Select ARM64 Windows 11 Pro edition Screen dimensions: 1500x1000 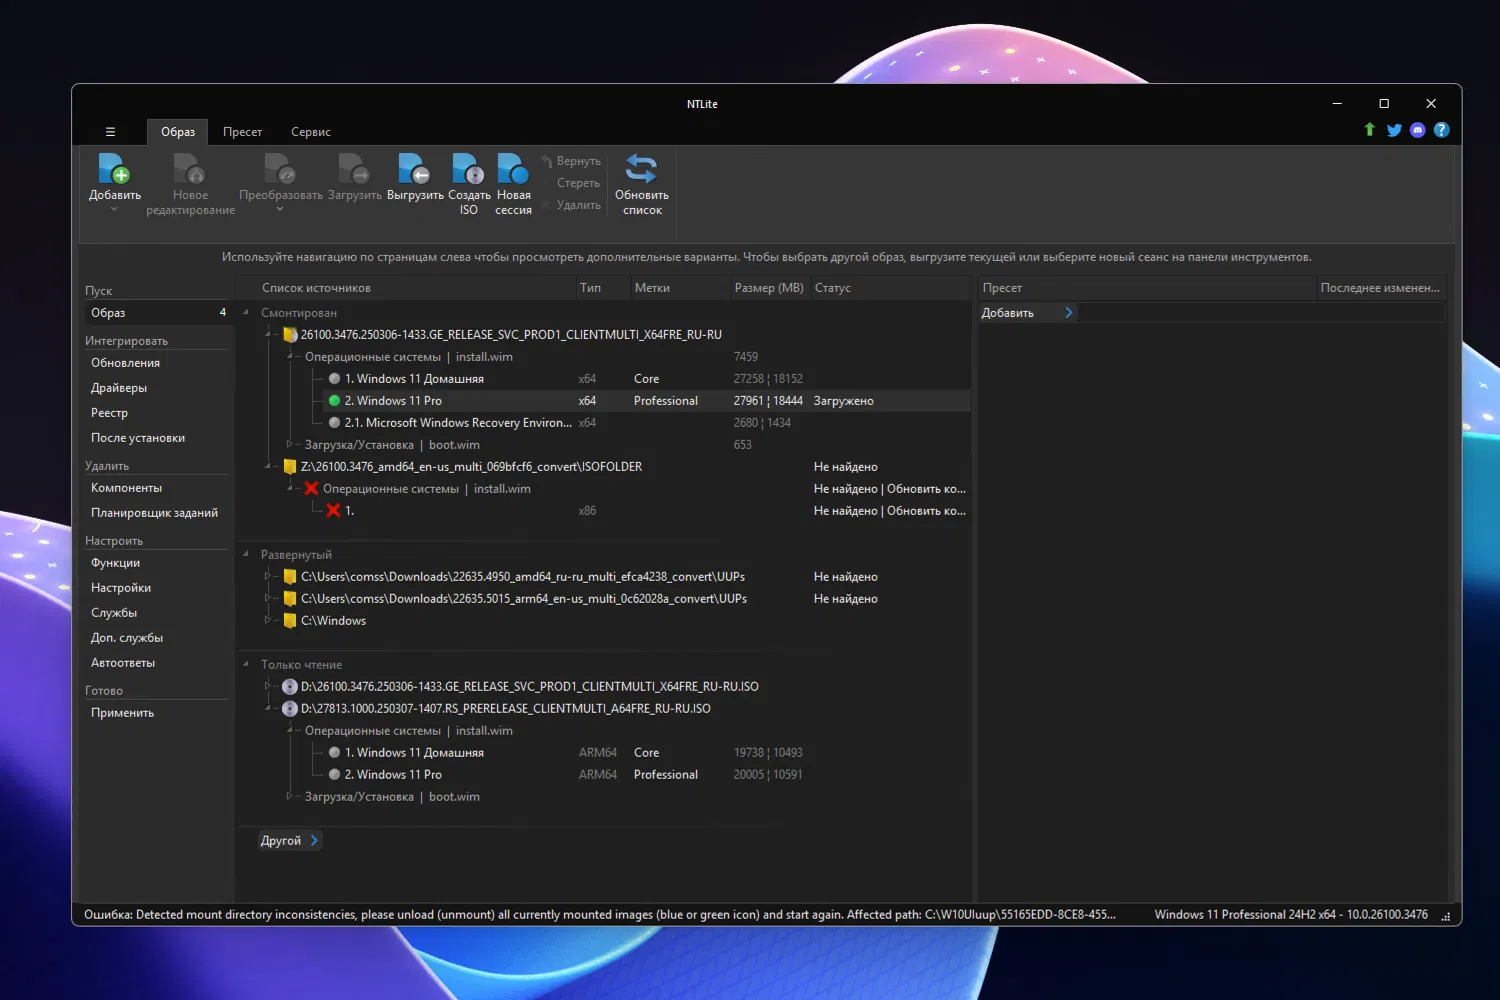393,775
